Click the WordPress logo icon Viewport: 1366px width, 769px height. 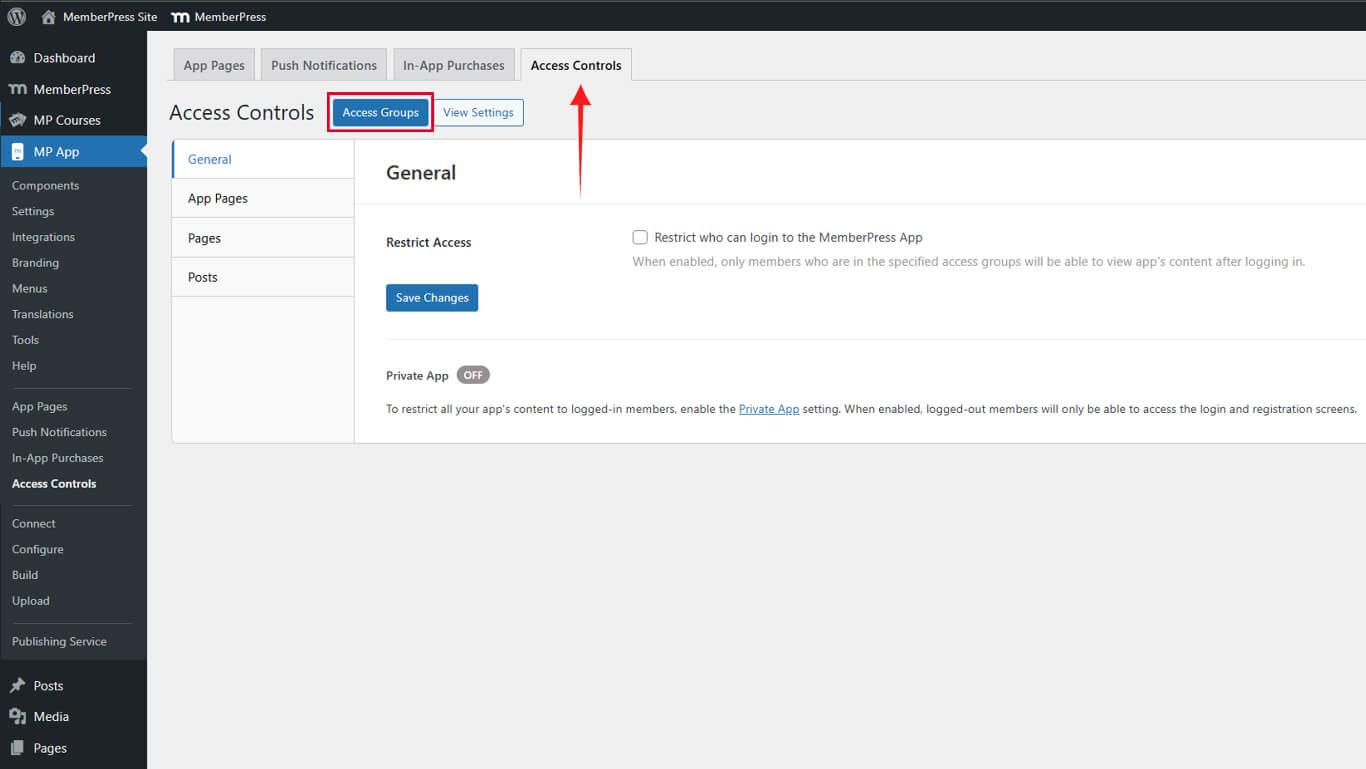17,16
